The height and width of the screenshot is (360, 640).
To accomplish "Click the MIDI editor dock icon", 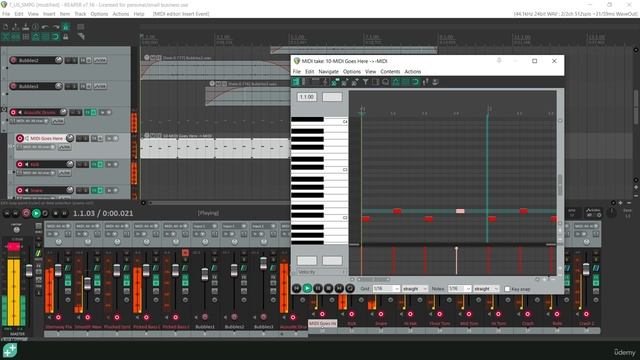I will pyautogui.click(x=436, y=82).
